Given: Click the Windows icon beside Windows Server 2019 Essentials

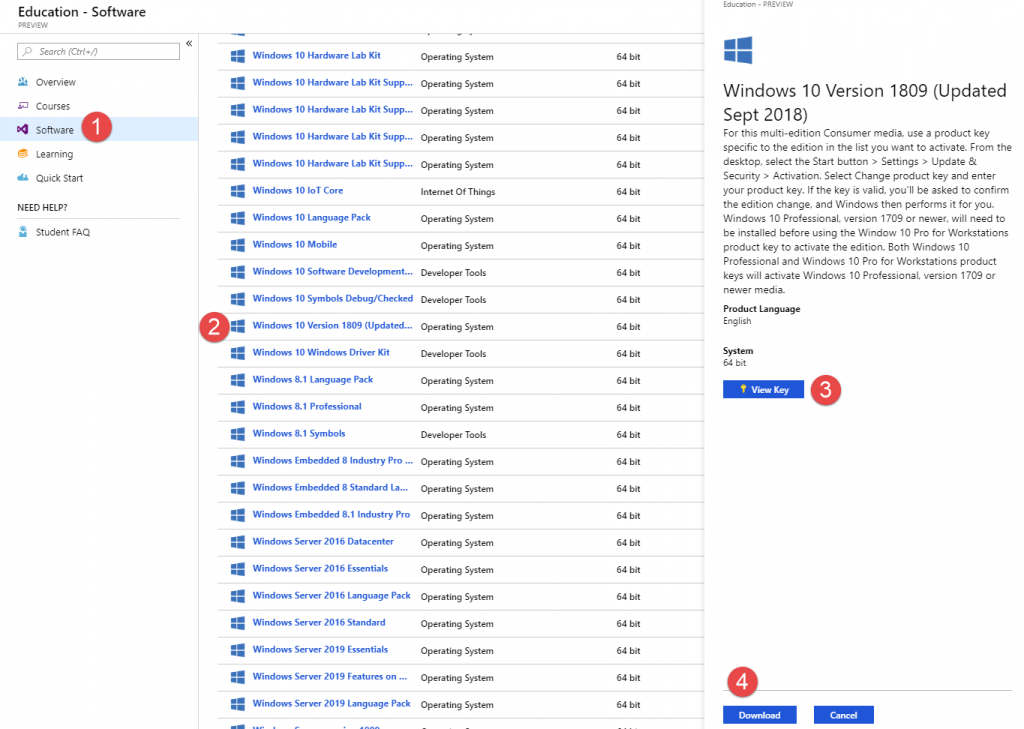Looking at the screenshot, I should 238,651.
